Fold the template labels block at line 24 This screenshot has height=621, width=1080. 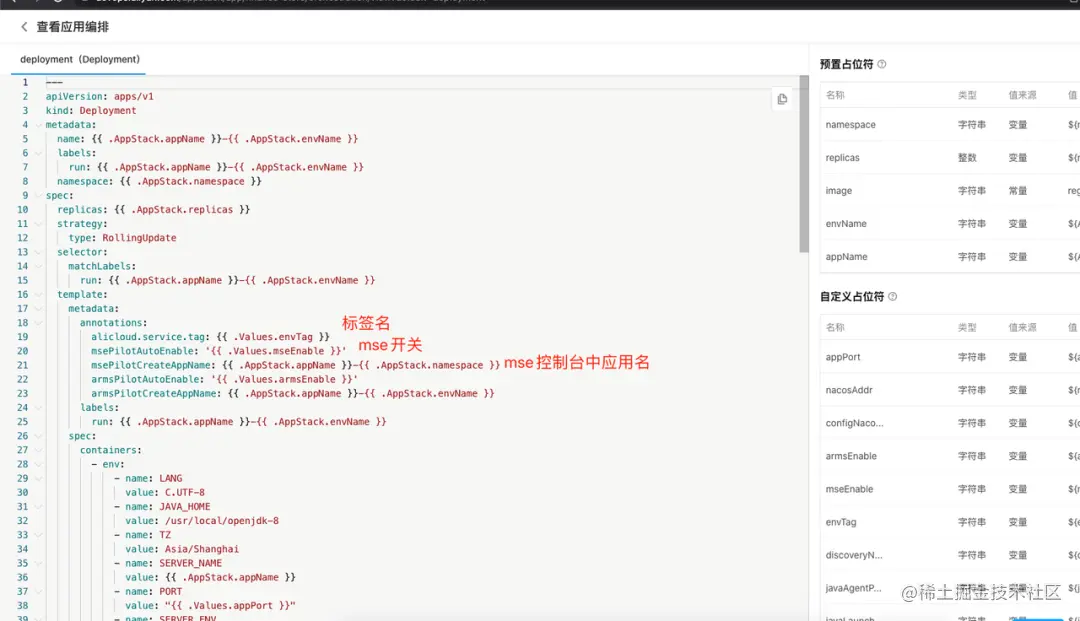point(39,408)
